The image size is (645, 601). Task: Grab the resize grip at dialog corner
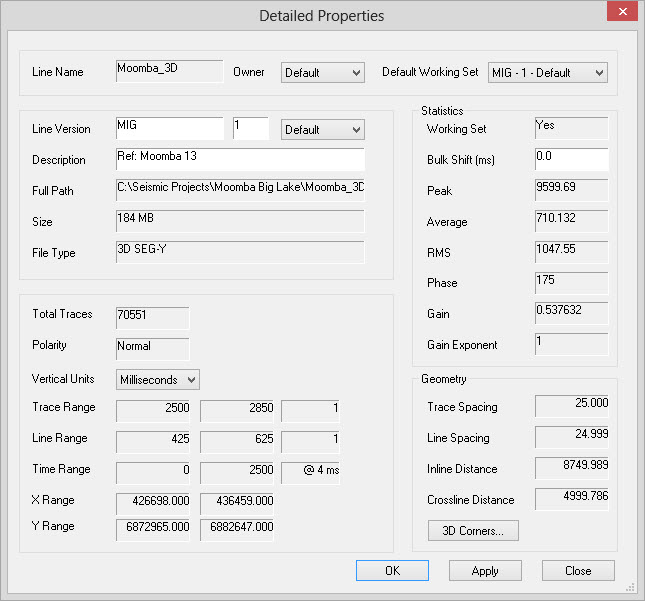[x=631, y=587]
